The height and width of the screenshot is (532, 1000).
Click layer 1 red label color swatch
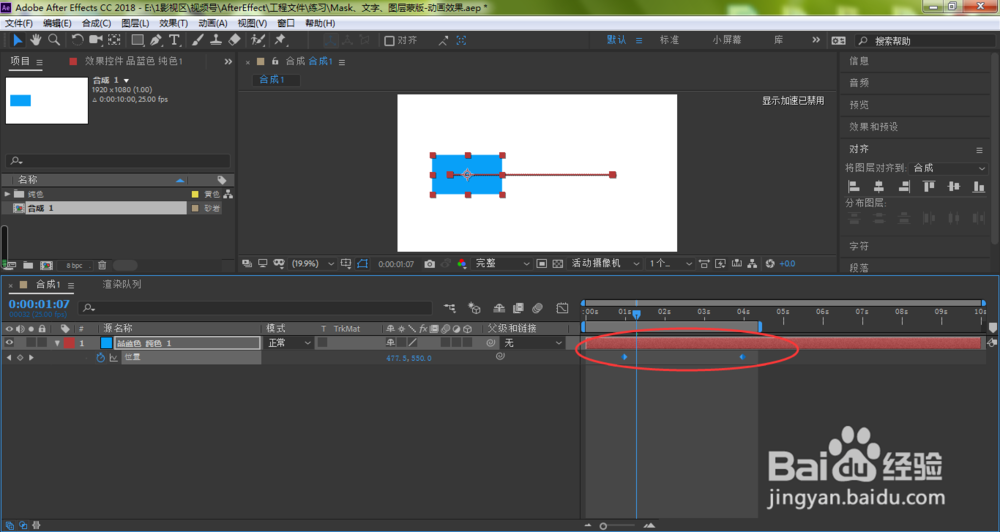tap(69, 343)
